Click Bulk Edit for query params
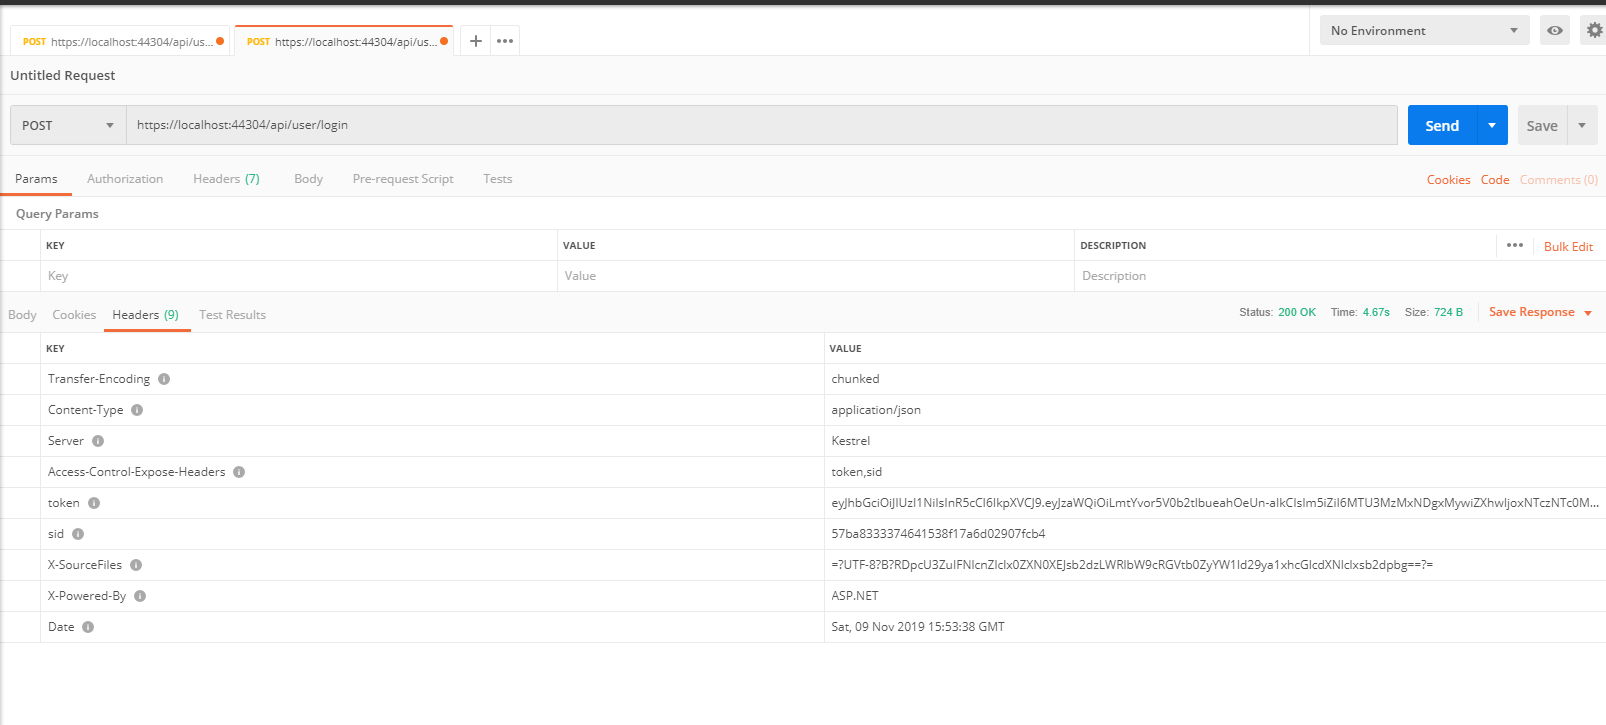 tap(1568, 247)
